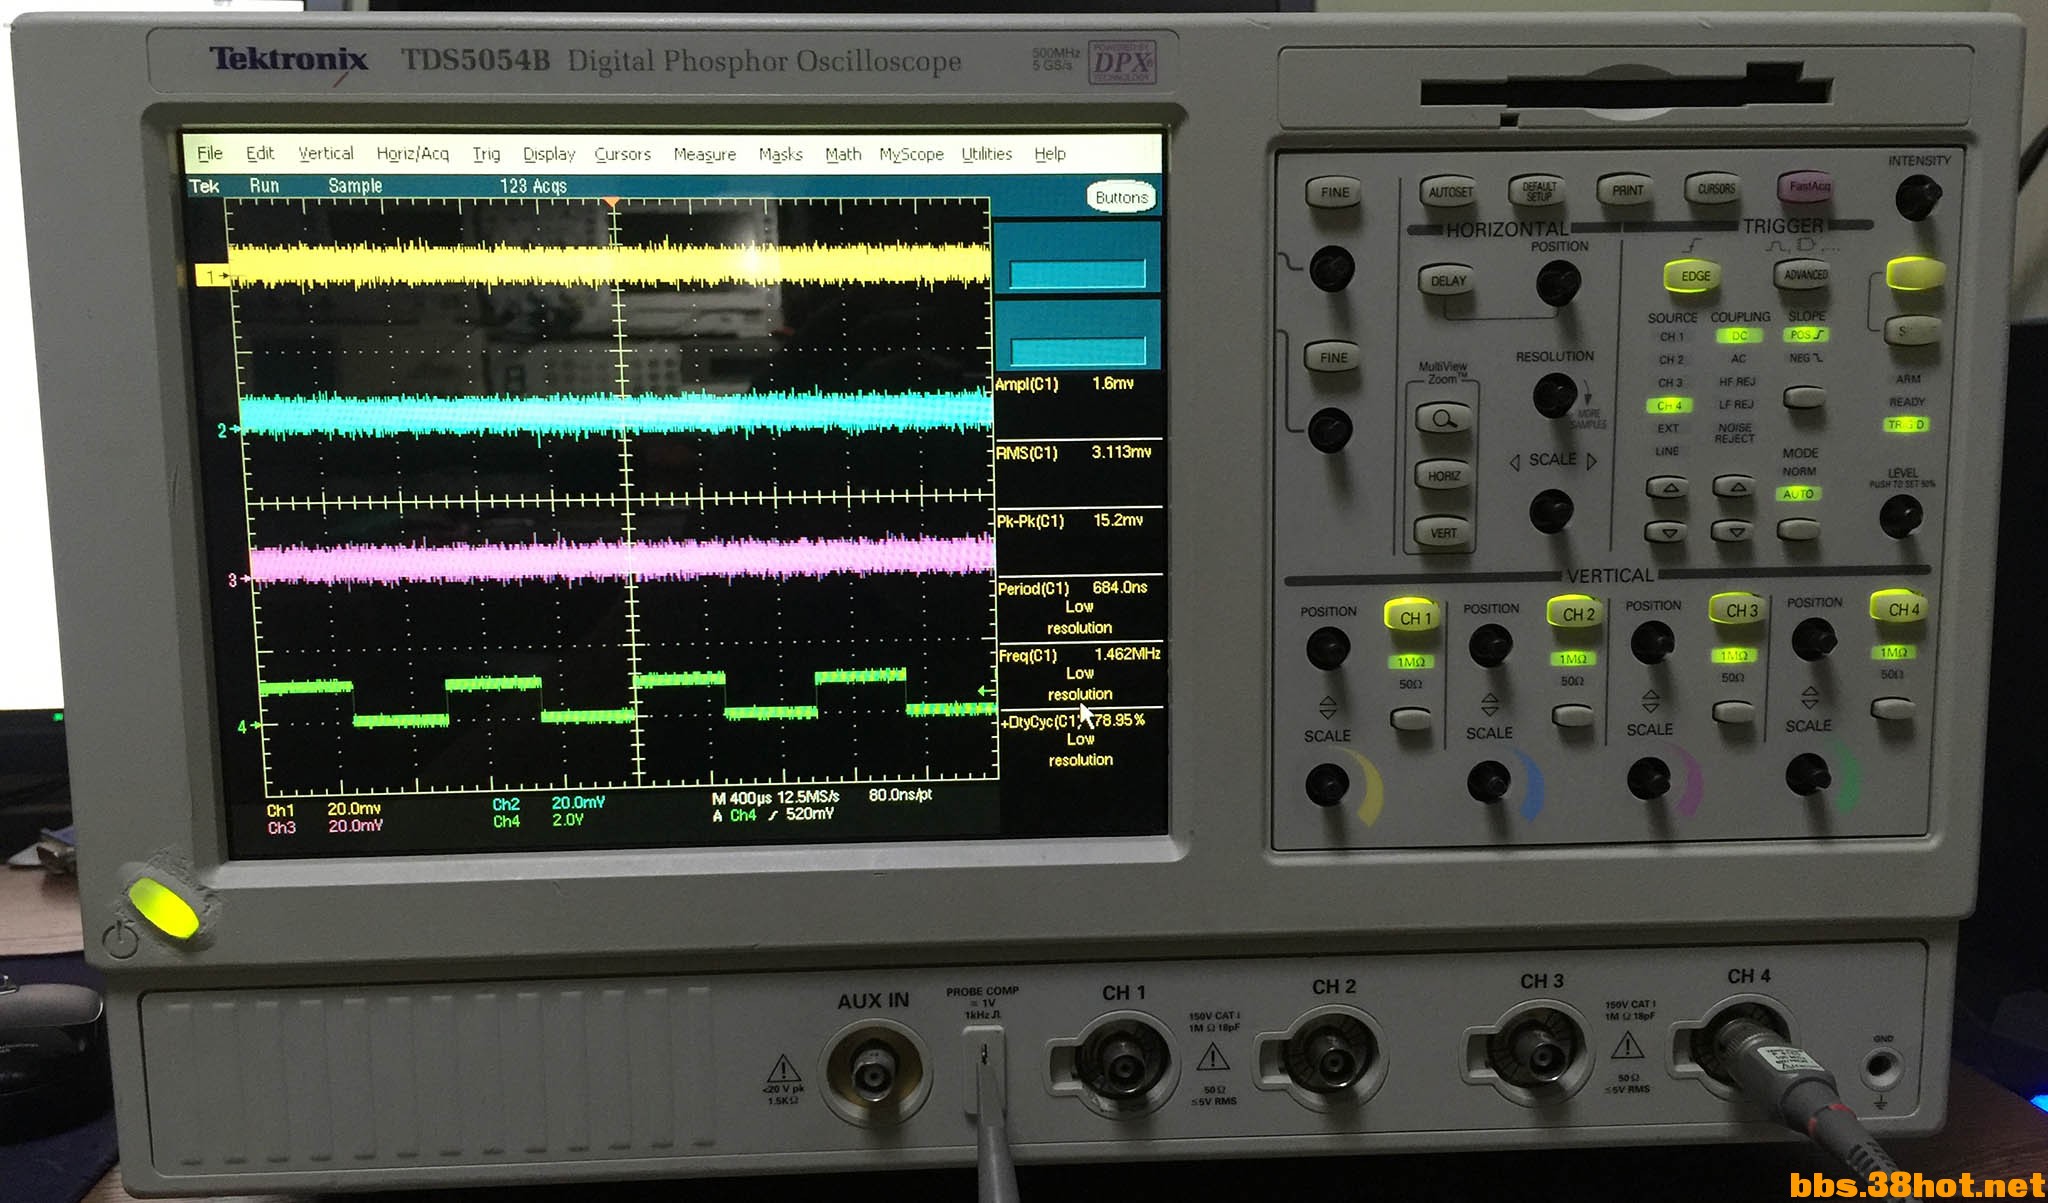Toggle the CH 3 vertical button

(x=1740, y=610)
